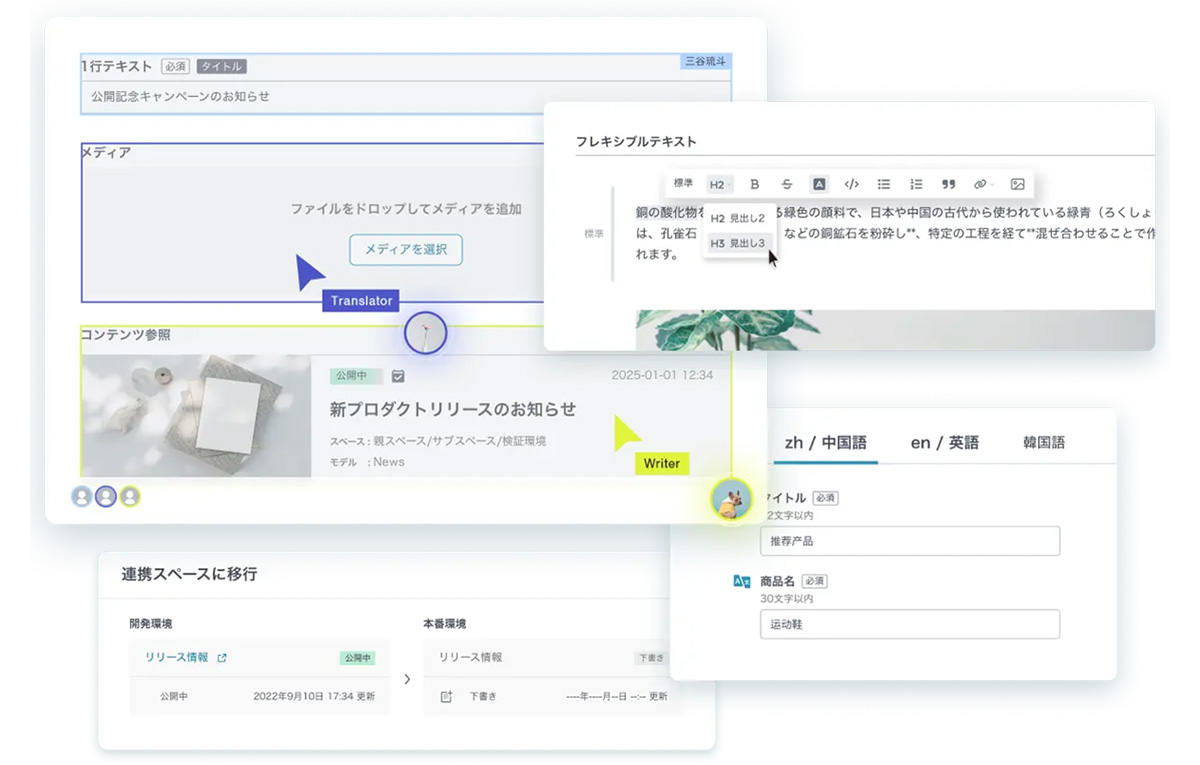Click the コンテンツ参照 section label
The width and height of the screenshot is (1200, 765).
tap(125, 335)
